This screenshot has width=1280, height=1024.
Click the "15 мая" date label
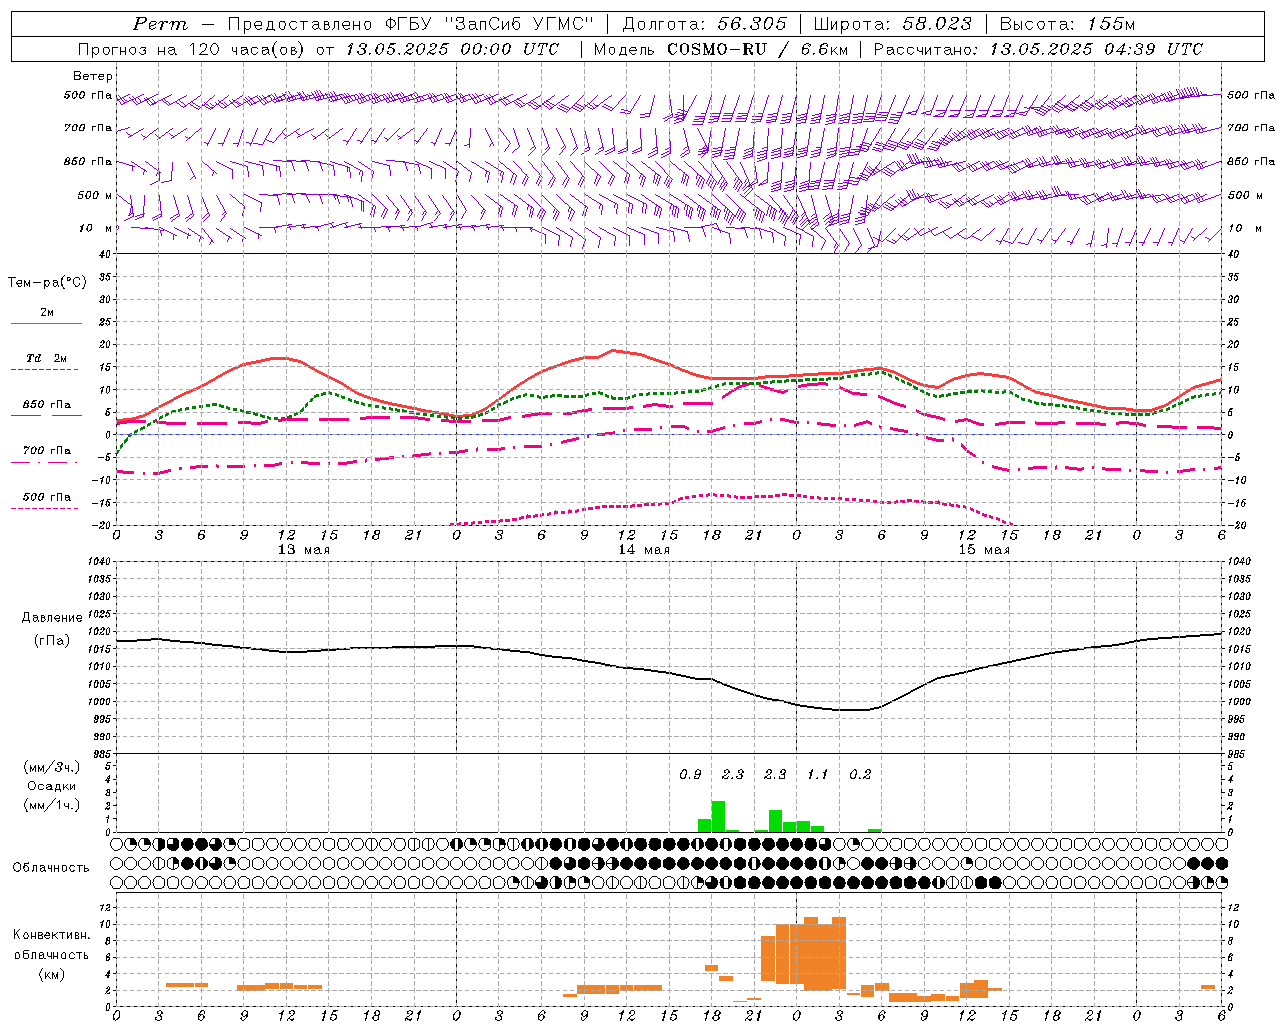pyautogui.click(x=983, y=550)
